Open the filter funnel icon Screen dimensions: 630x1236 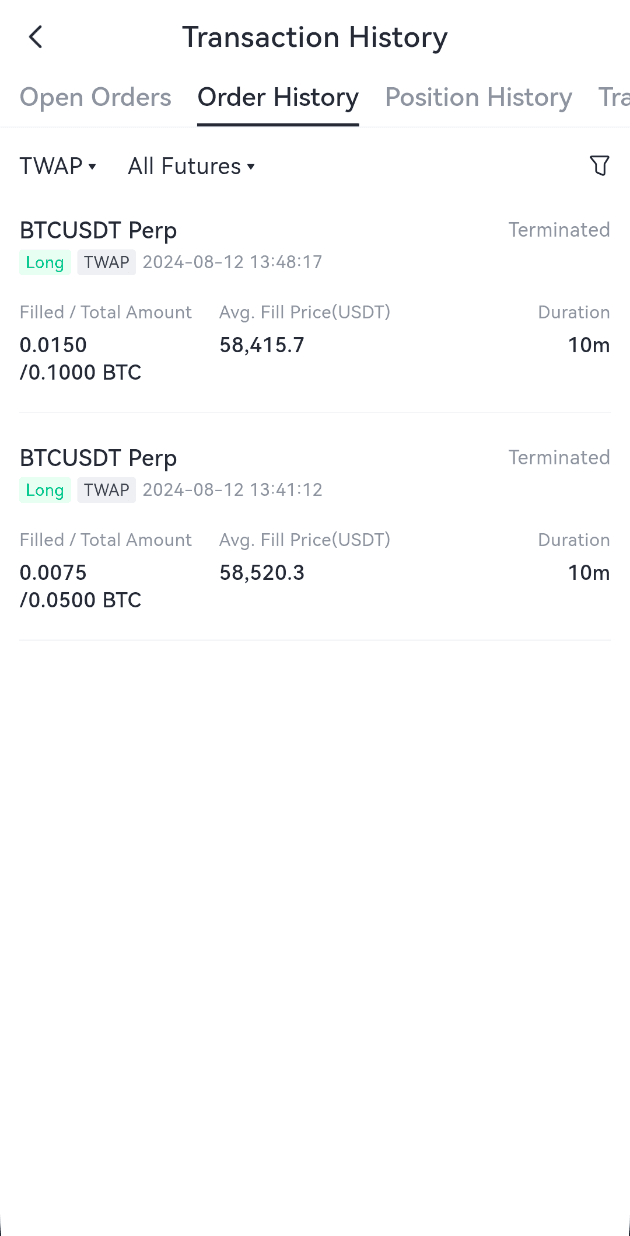599,166
